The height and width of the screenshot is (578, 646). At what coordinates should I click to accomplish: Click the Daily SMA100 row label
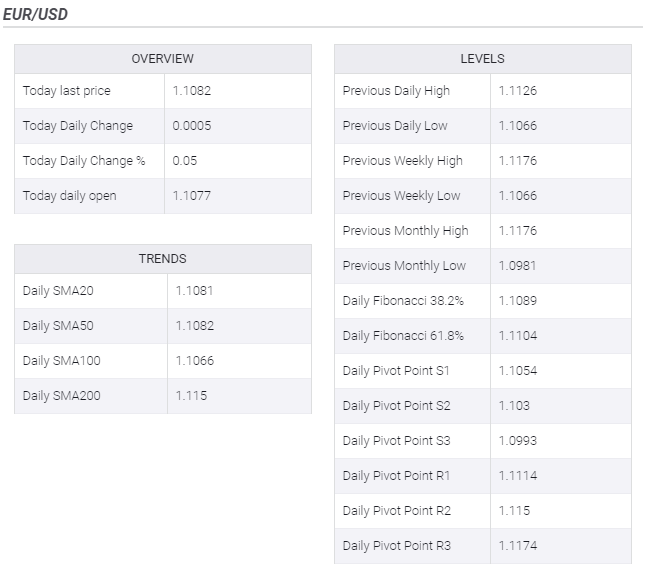pyautogui.click(x=61, y=361)
